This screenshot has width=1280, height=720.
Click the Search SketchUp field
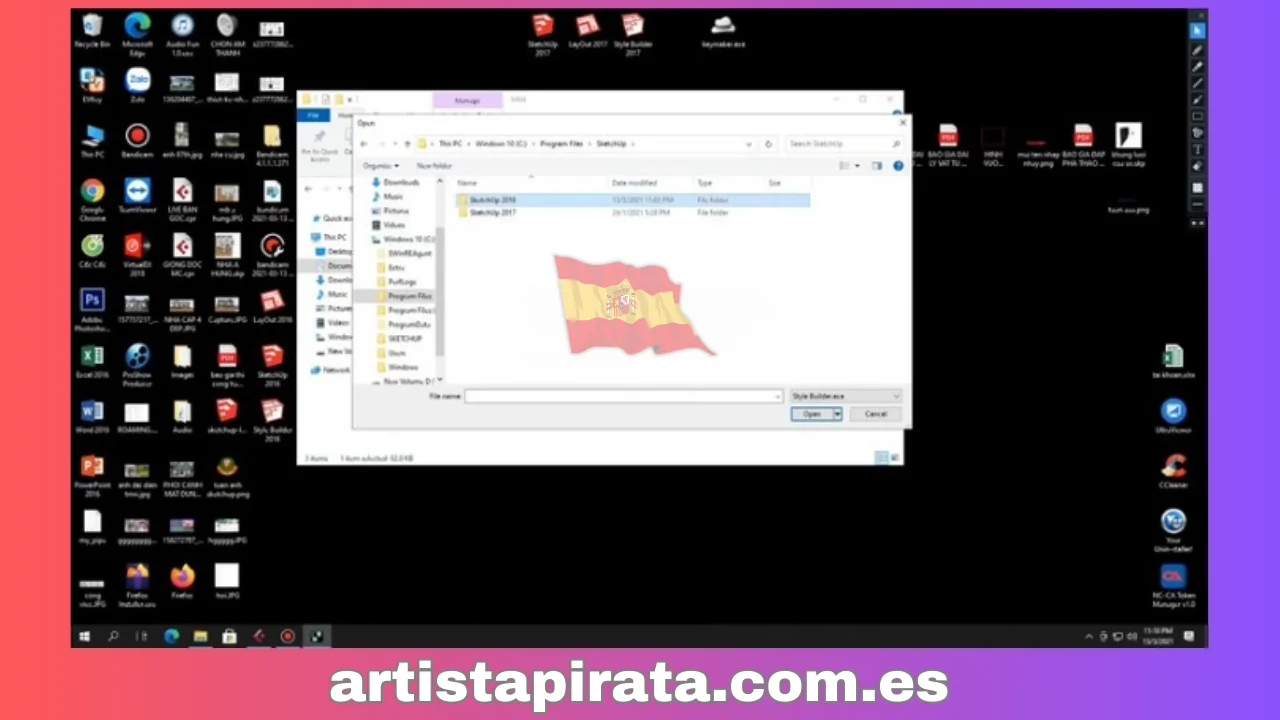[x=844, y=144]
